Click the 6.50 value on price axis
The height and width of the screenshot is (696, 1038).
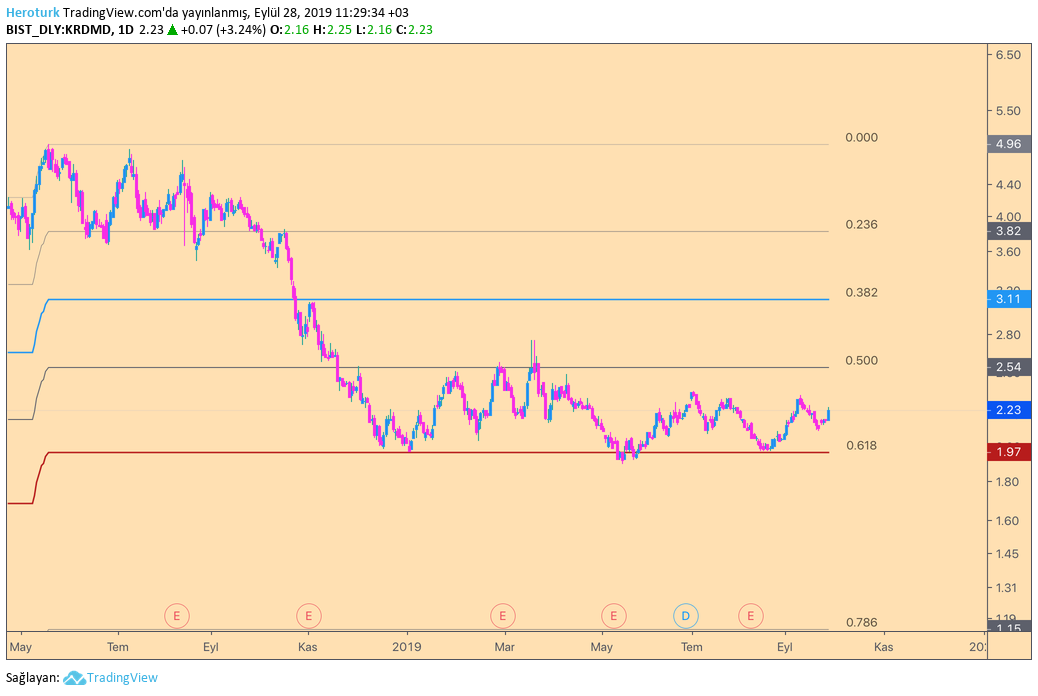pyautogui.click(x=1008, y=55)
